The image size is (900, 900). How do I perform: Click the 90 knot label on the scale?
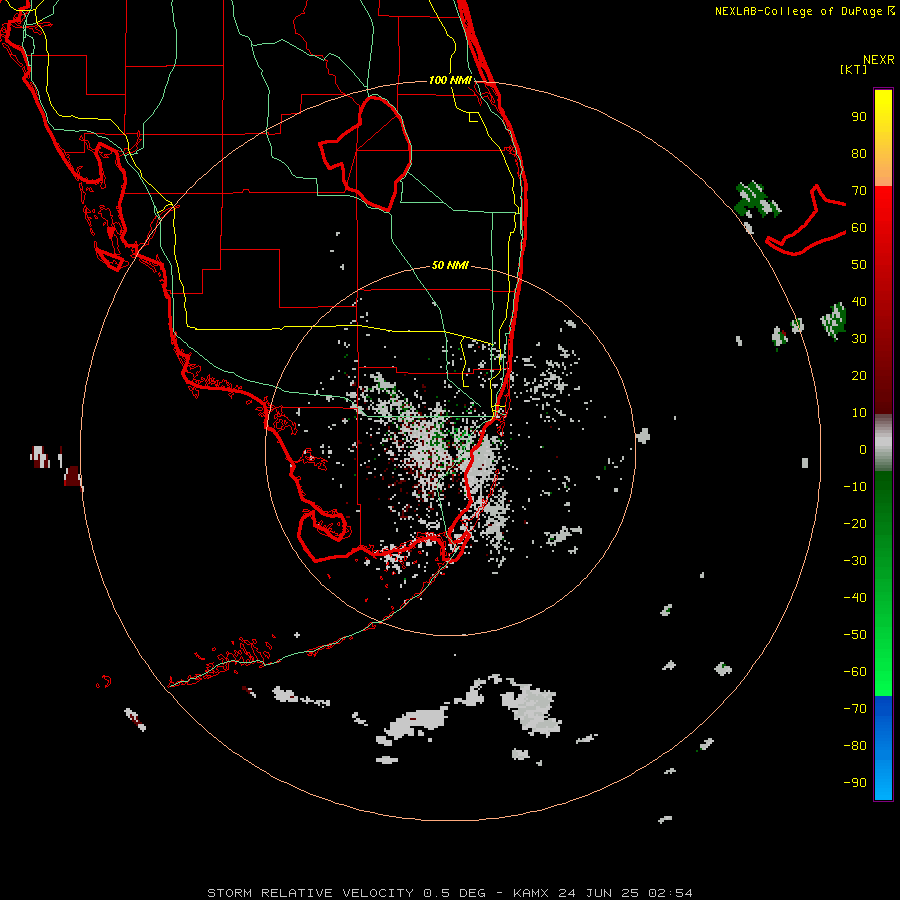point(859,117)
